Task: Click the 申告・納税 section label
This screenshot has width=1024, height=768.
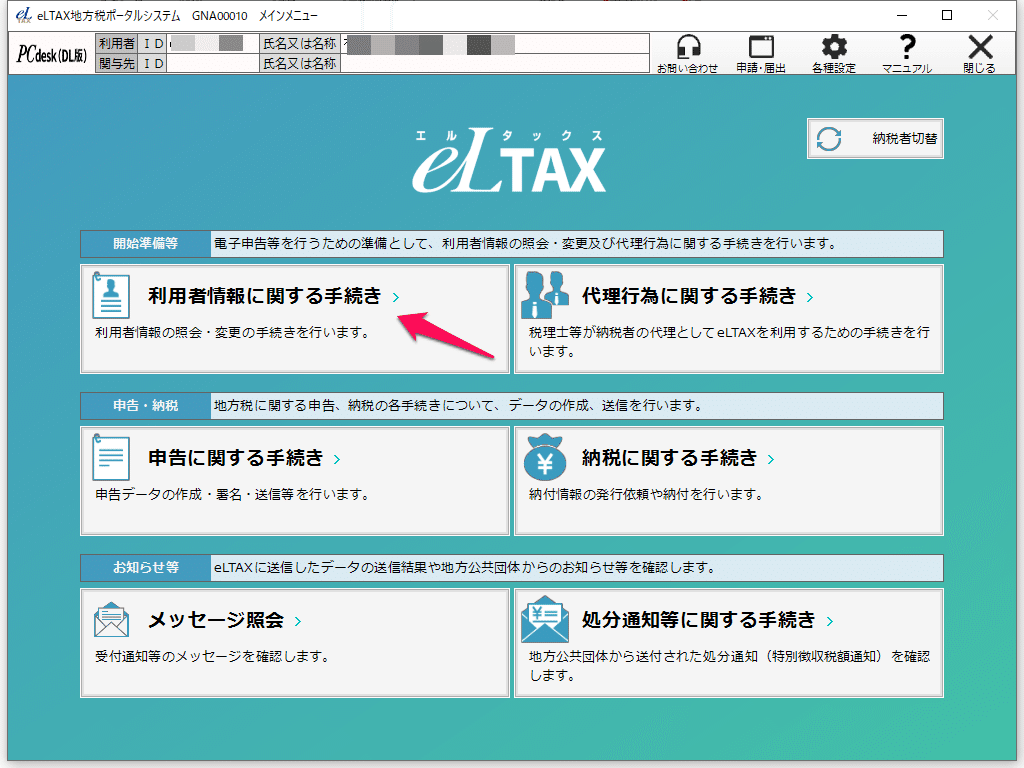Action: (146, 406)
